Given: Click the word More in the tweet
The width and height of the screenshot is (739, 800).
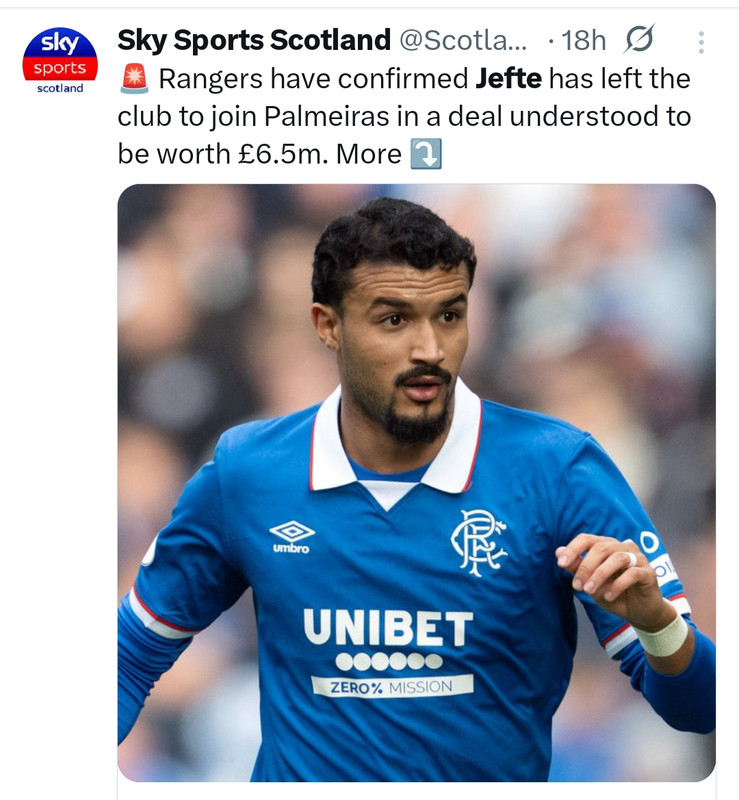Looking at the screenshot, I should pyautogui.click(x=369, y=154).
